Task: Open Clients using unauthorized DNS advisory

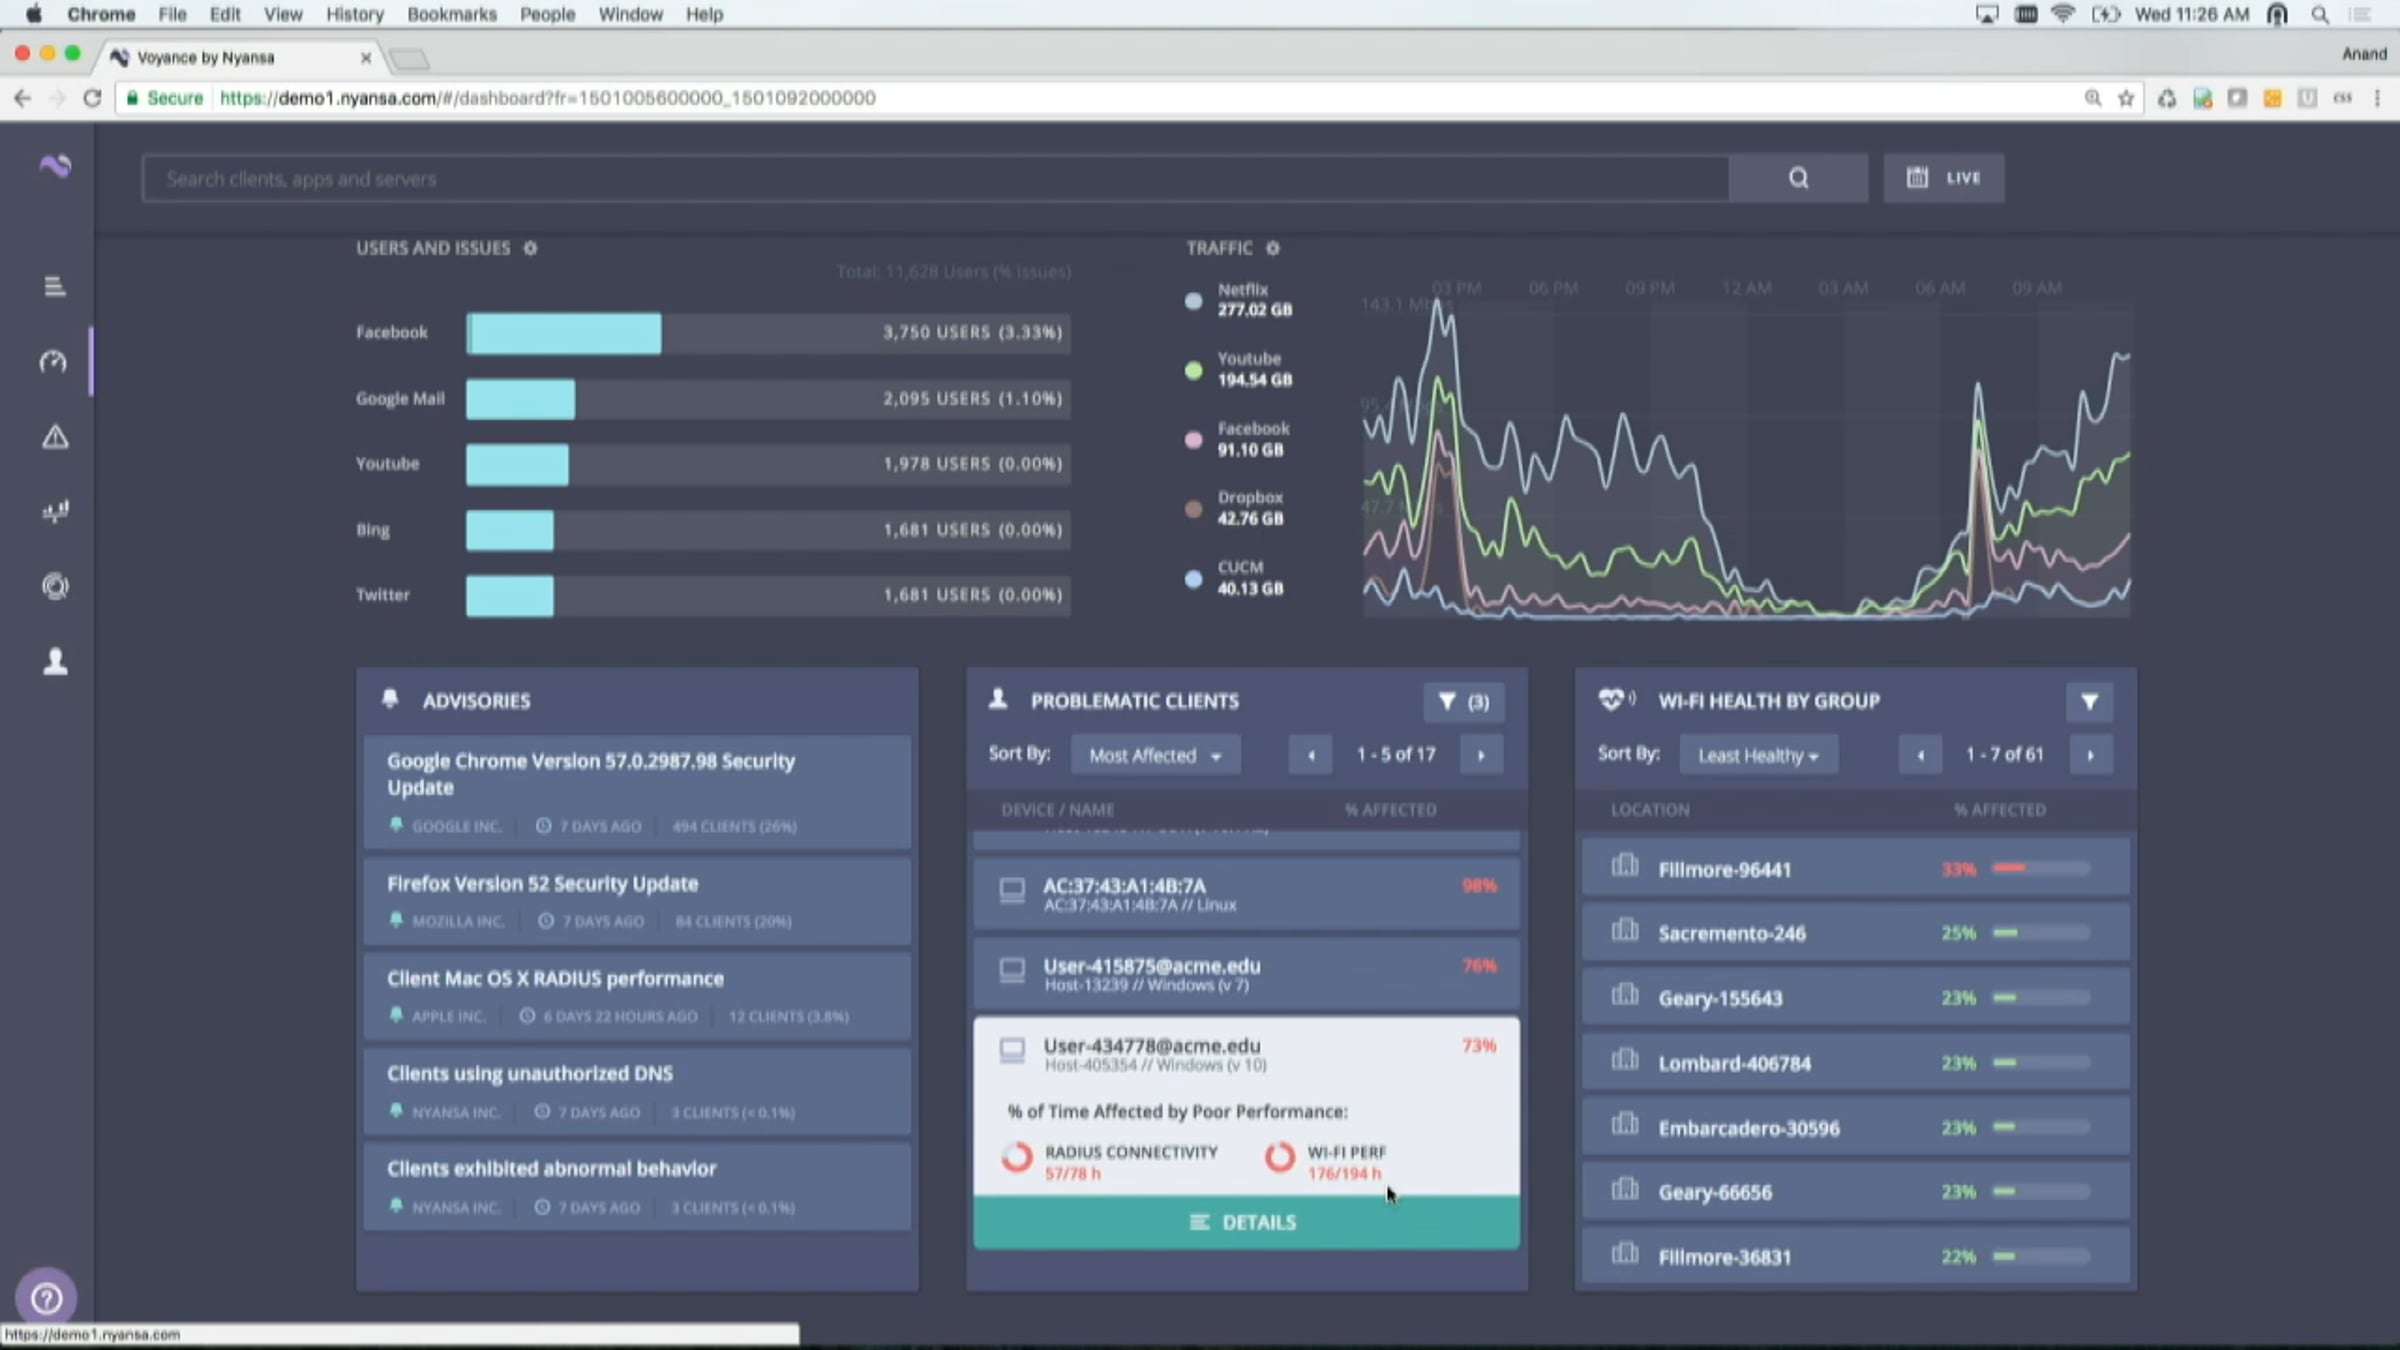Action: 637,1091
